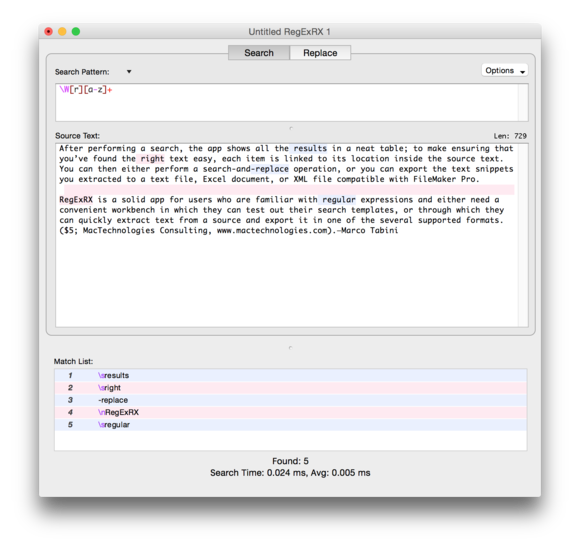This screenshot has height=551, width=580.
Task: Click the 'Found: 5' status text
Action: click(x=290, y=461)
